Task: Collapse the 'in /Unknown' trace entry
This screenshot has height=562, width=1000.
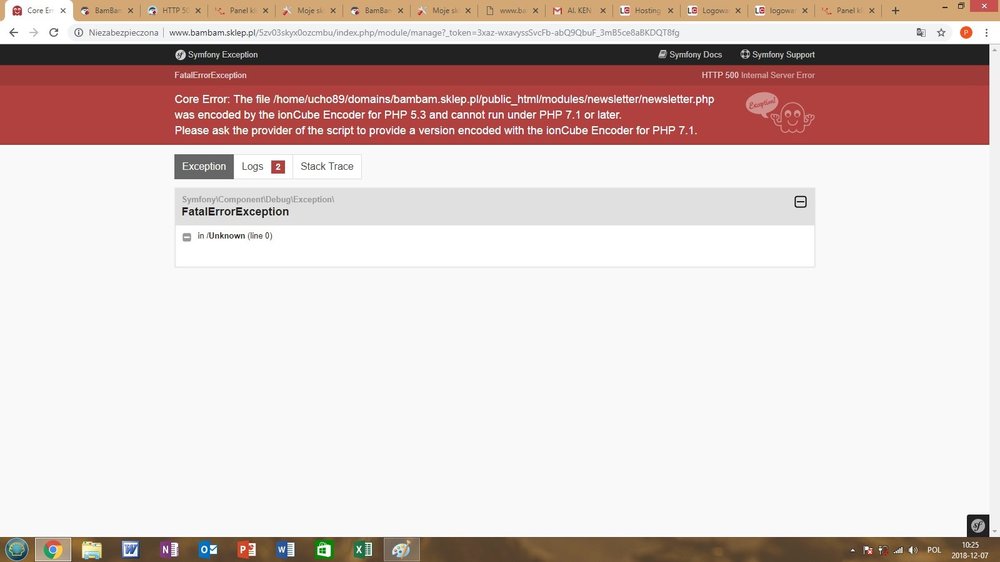Action: 187,237
